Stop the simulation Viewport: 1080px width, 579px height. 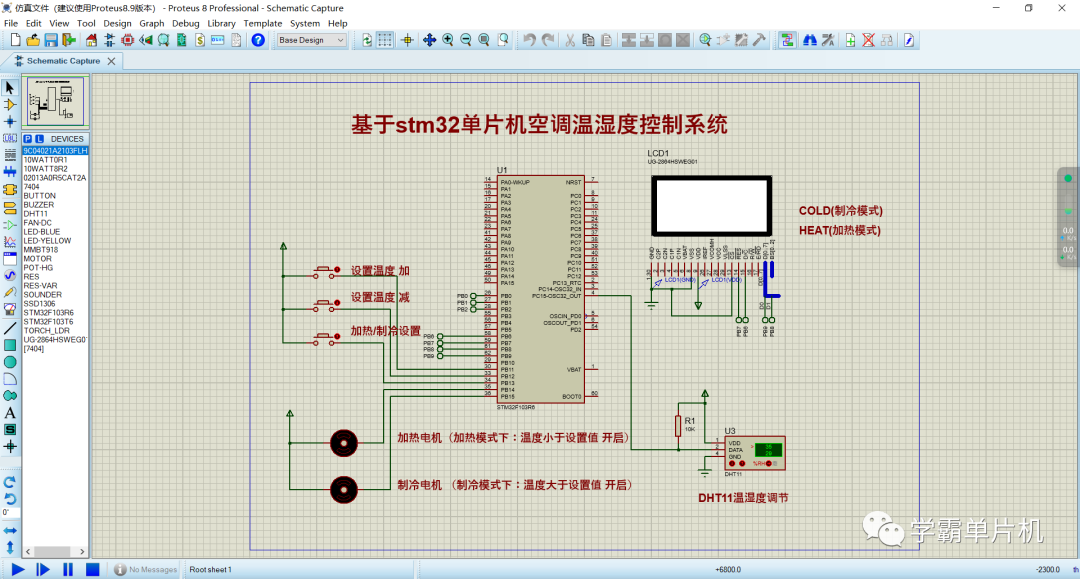click(92, 569)
